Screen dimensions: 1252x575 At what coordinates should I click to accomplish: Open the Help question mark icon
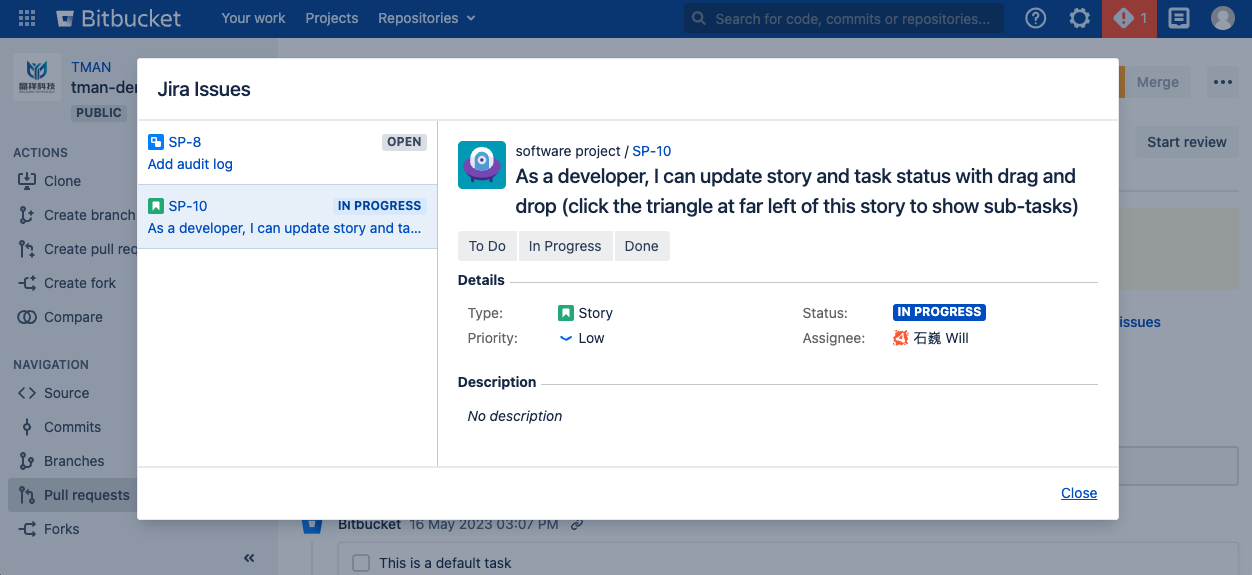(x=1036, y=18)
